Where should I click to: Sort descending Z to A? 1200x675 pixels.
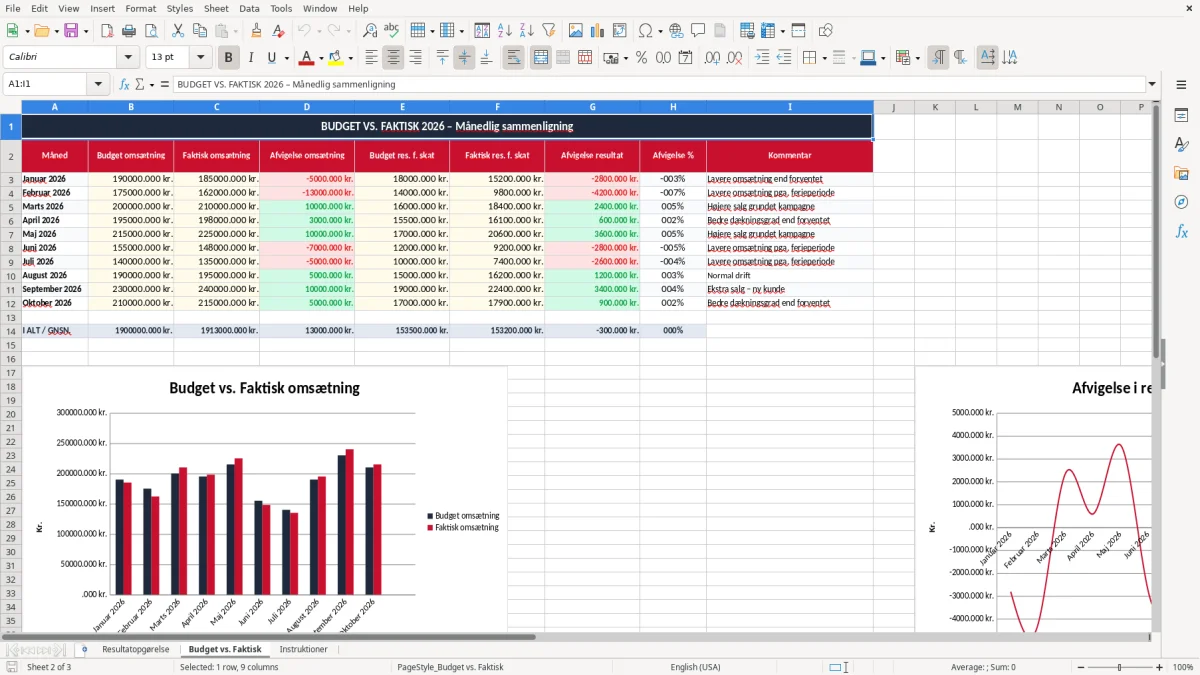pos(527,31)
